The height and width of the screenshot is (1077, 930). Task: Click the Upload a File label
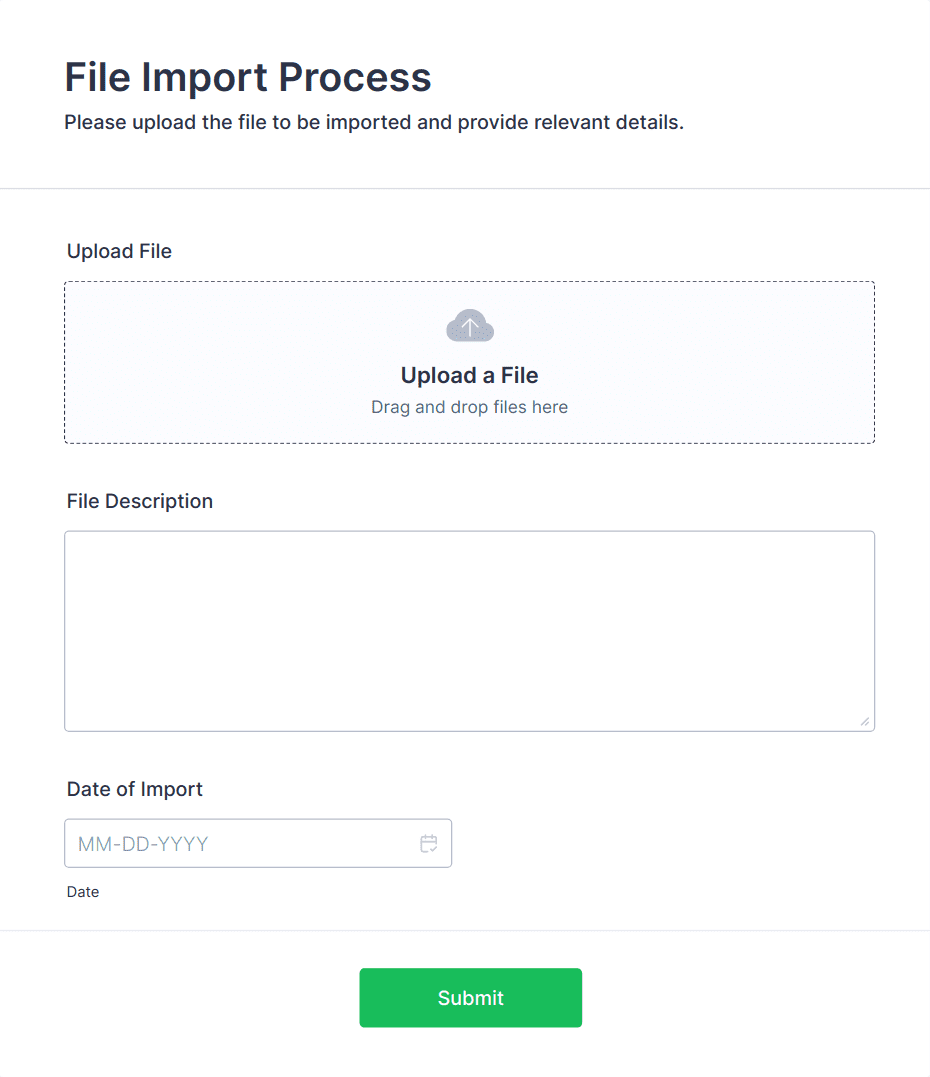[469, 375]
